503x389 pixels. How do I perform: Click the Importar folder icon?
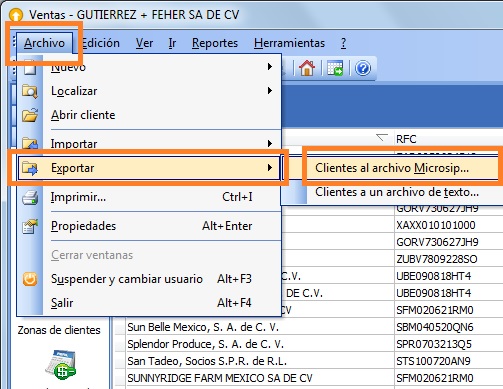(x=30, y=143)
